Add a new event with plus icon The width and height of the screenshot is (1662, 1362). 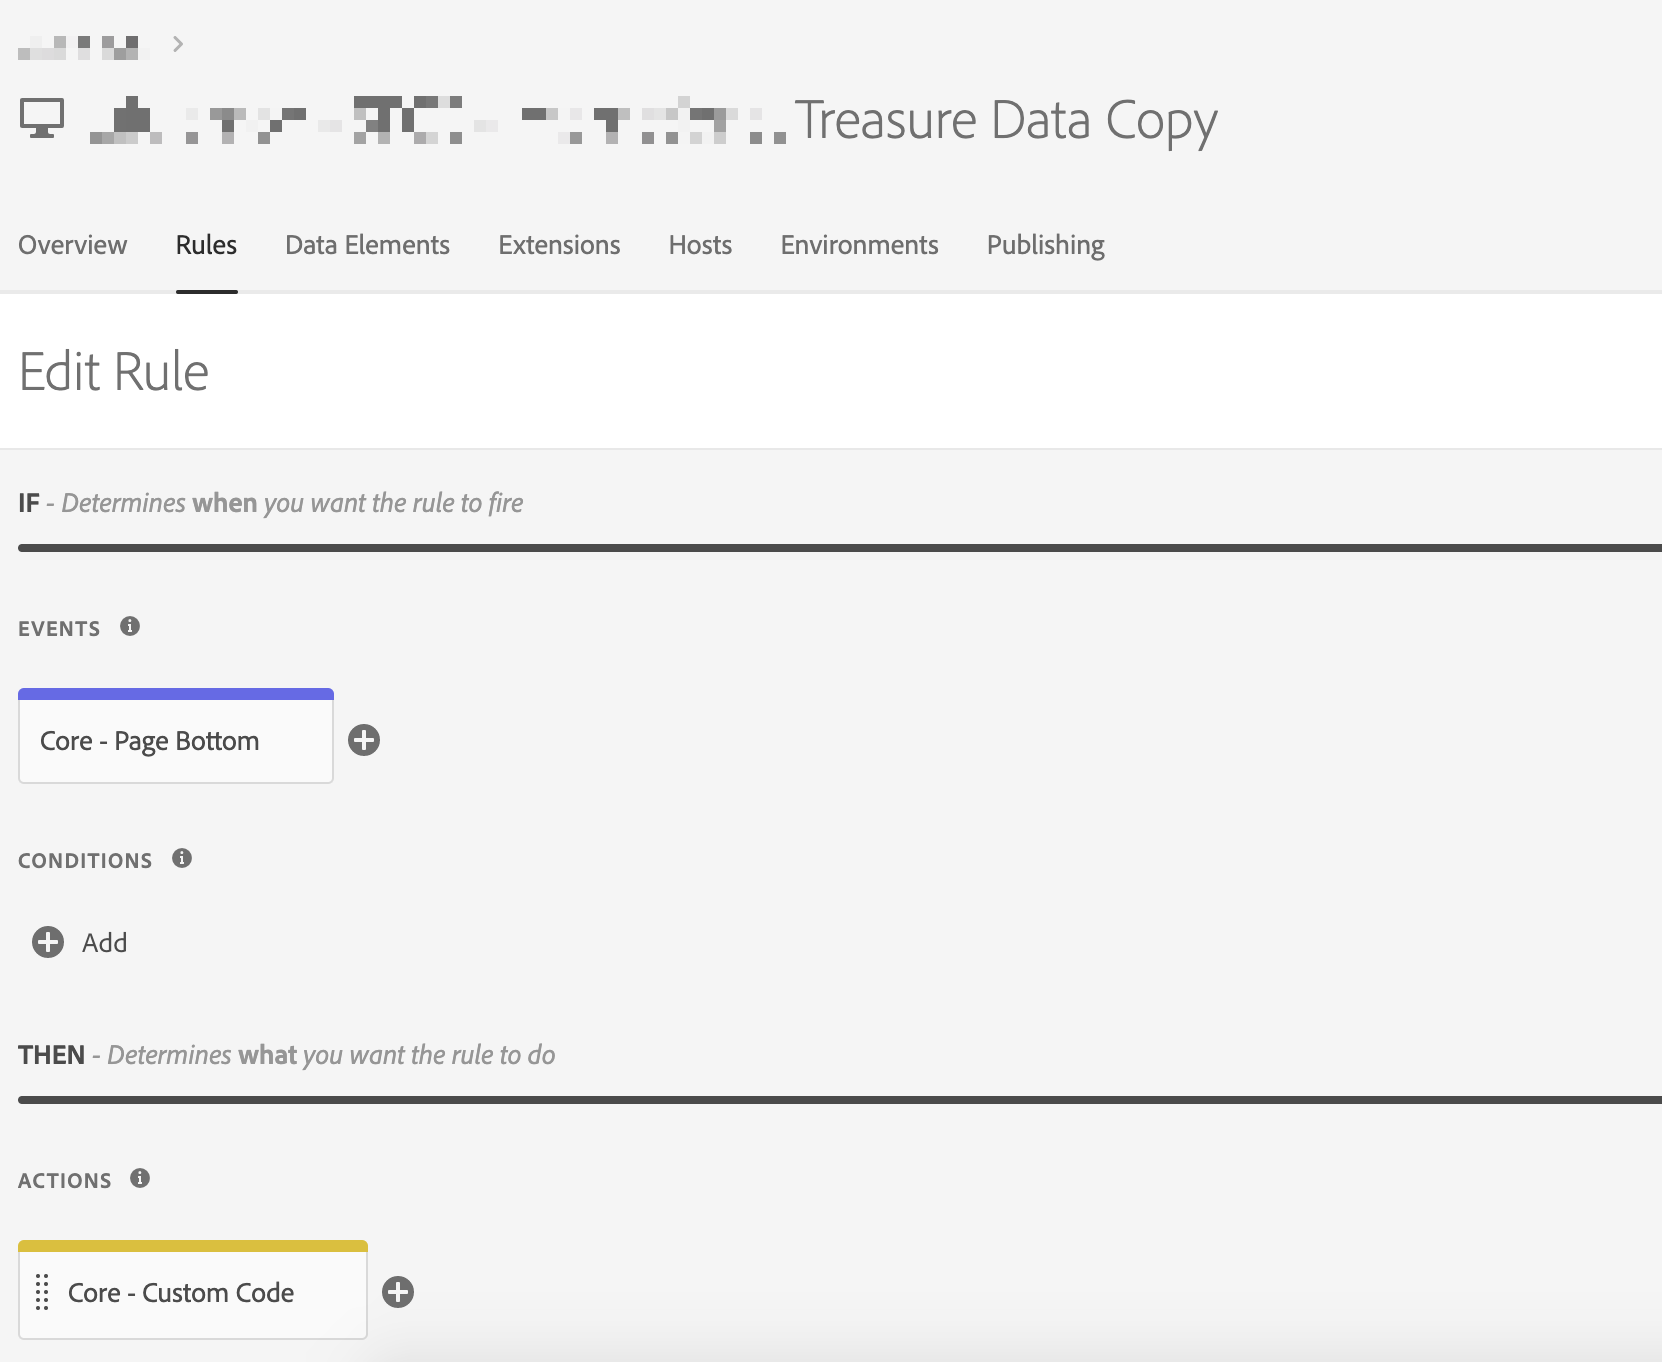364,741
